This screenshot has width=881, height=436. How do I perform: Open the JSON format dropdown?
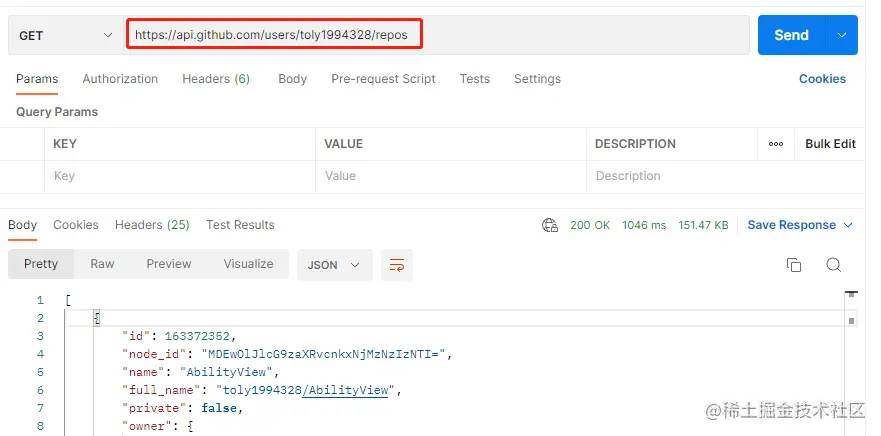(335, 265)
